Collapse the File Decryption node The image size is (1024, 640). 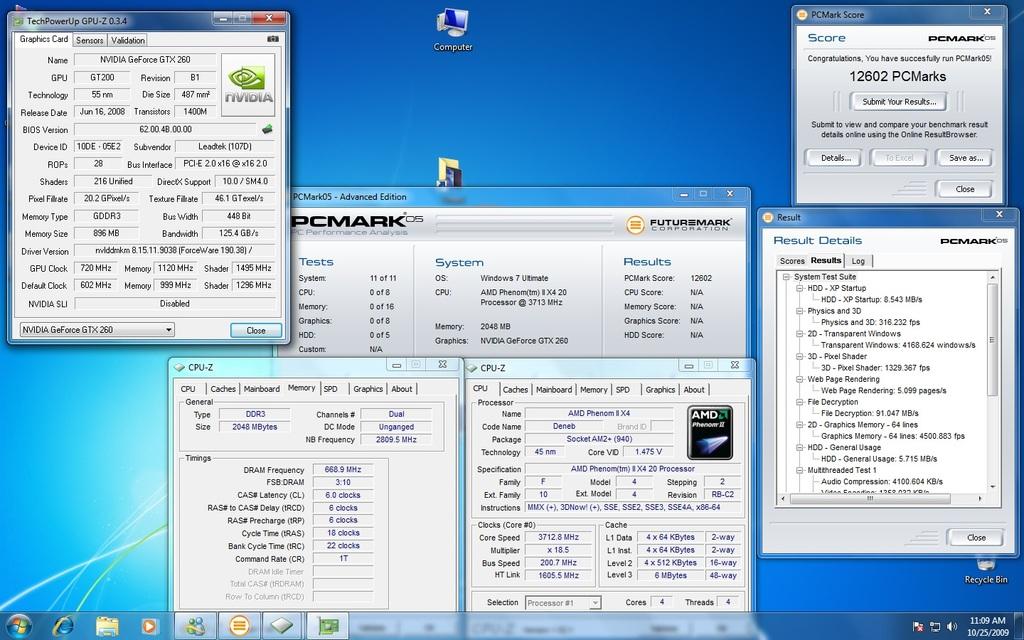point(799,402)
